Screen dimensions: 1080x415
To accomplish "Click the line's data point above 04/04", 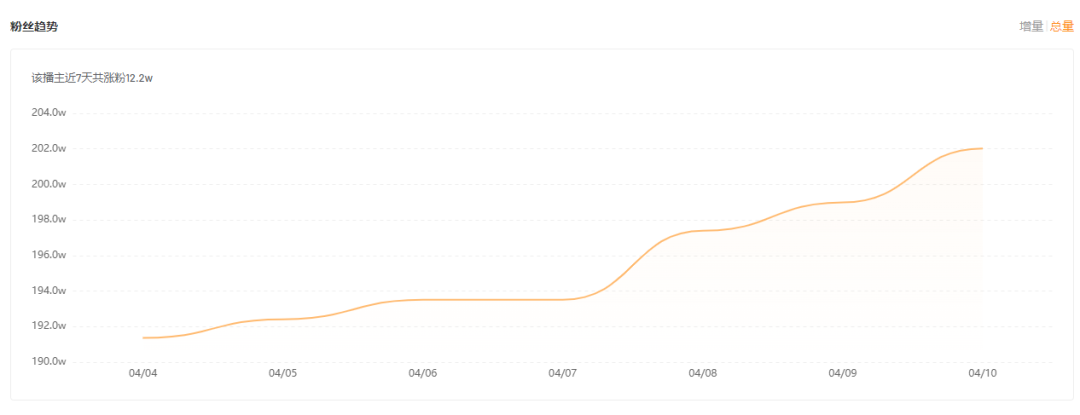I will 143,338.
